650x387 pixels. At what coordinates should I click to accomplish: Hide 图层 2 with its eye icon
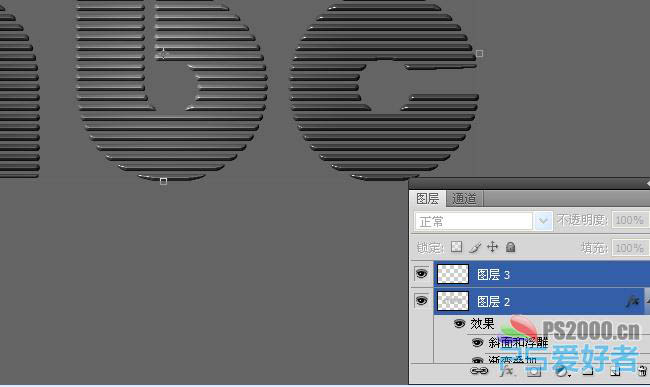pyautogui.click(x=421, y=300)
